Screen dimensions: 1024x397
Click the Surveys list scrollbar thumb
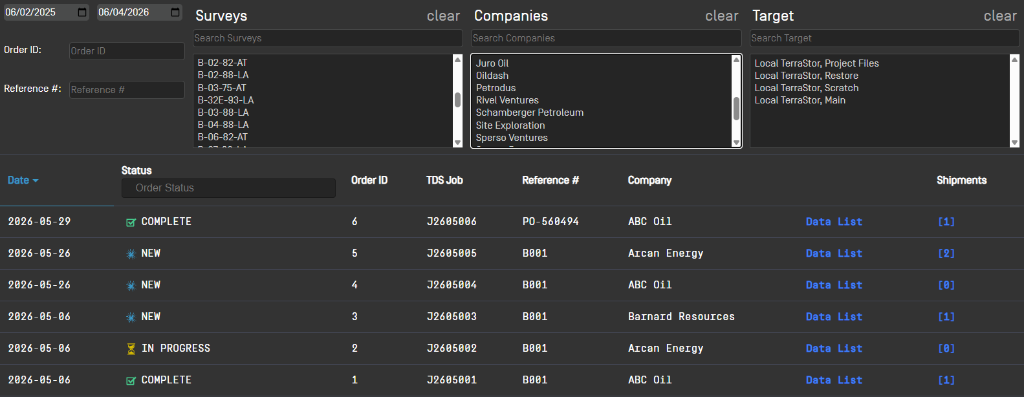pos(458,99)
